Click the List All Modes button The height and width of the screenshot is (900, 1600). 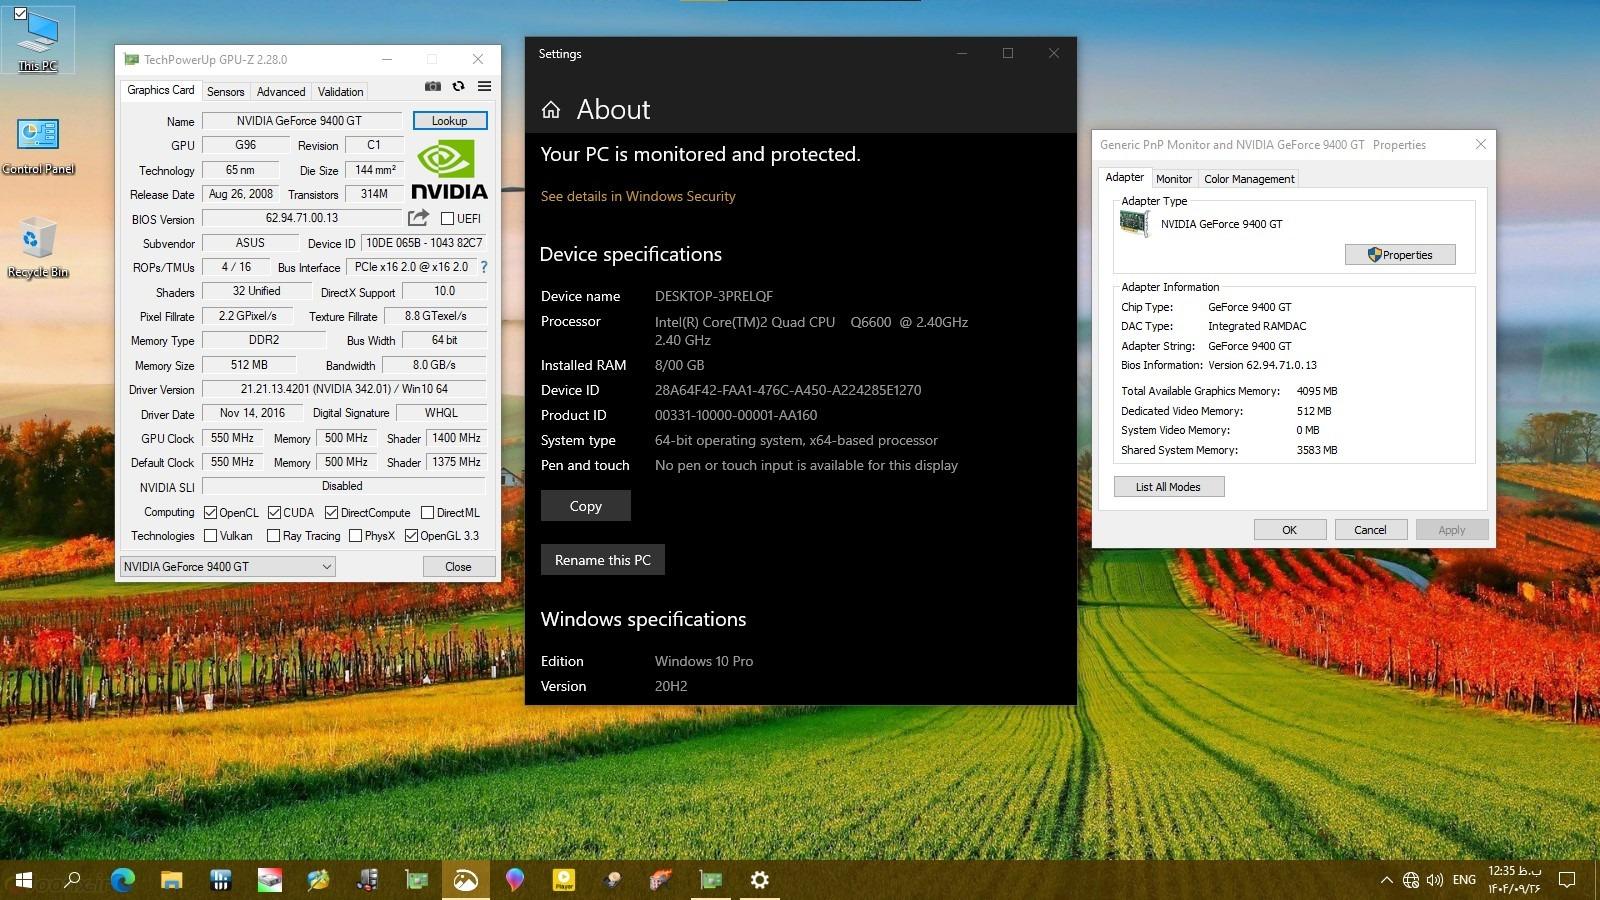click(x=1168, y=487)
